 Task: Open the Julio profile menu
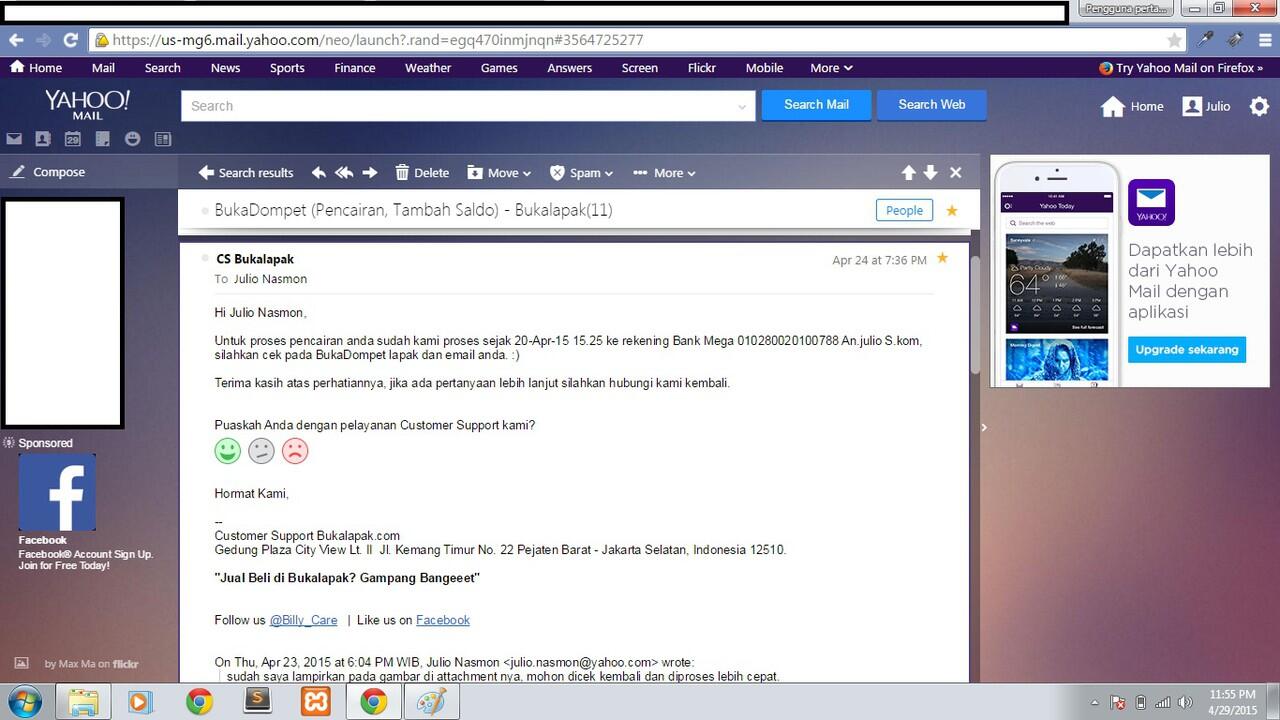coord(1206,106)
